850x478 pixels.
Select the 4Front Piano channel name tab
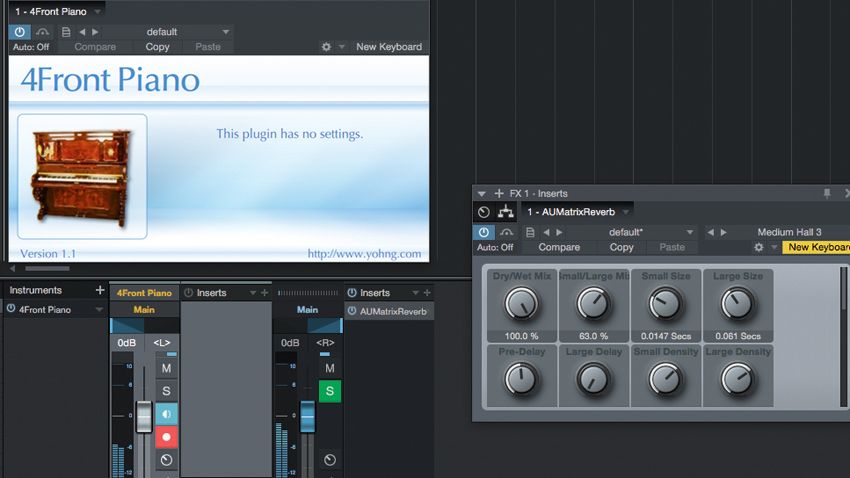coord(144,293)
